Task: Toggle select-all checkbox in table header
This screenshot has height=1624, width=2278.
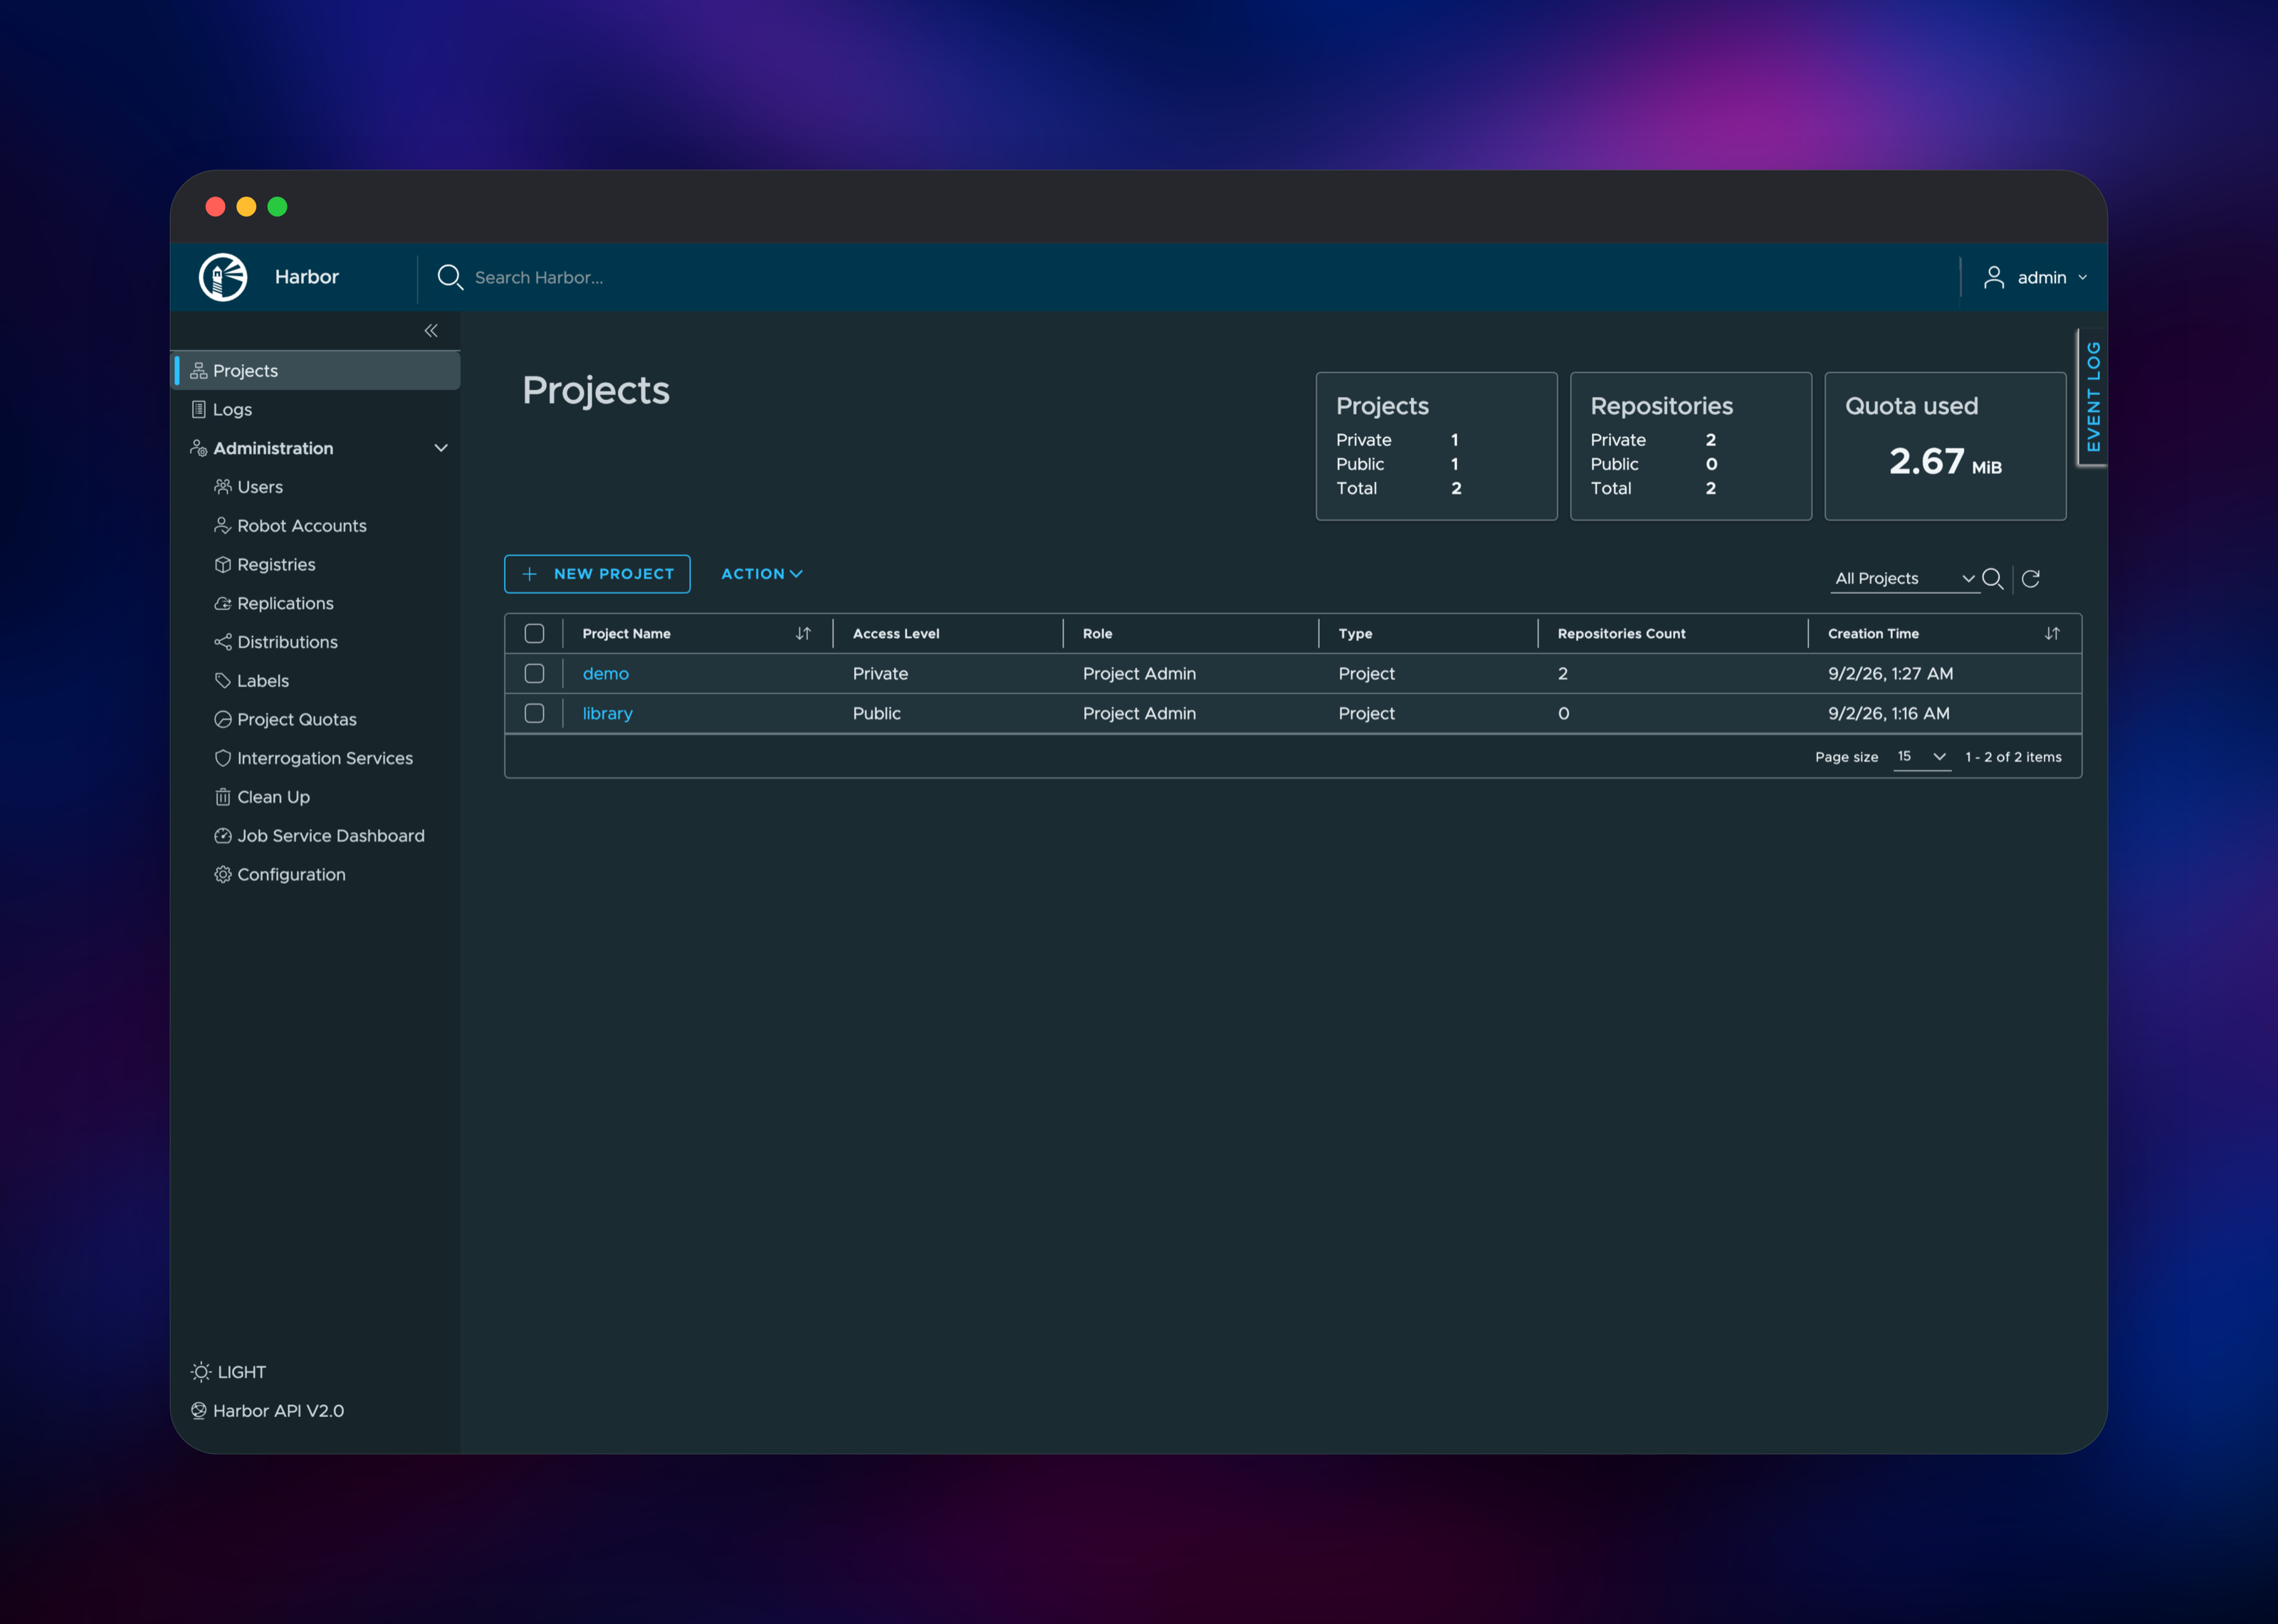Action: 535,634
